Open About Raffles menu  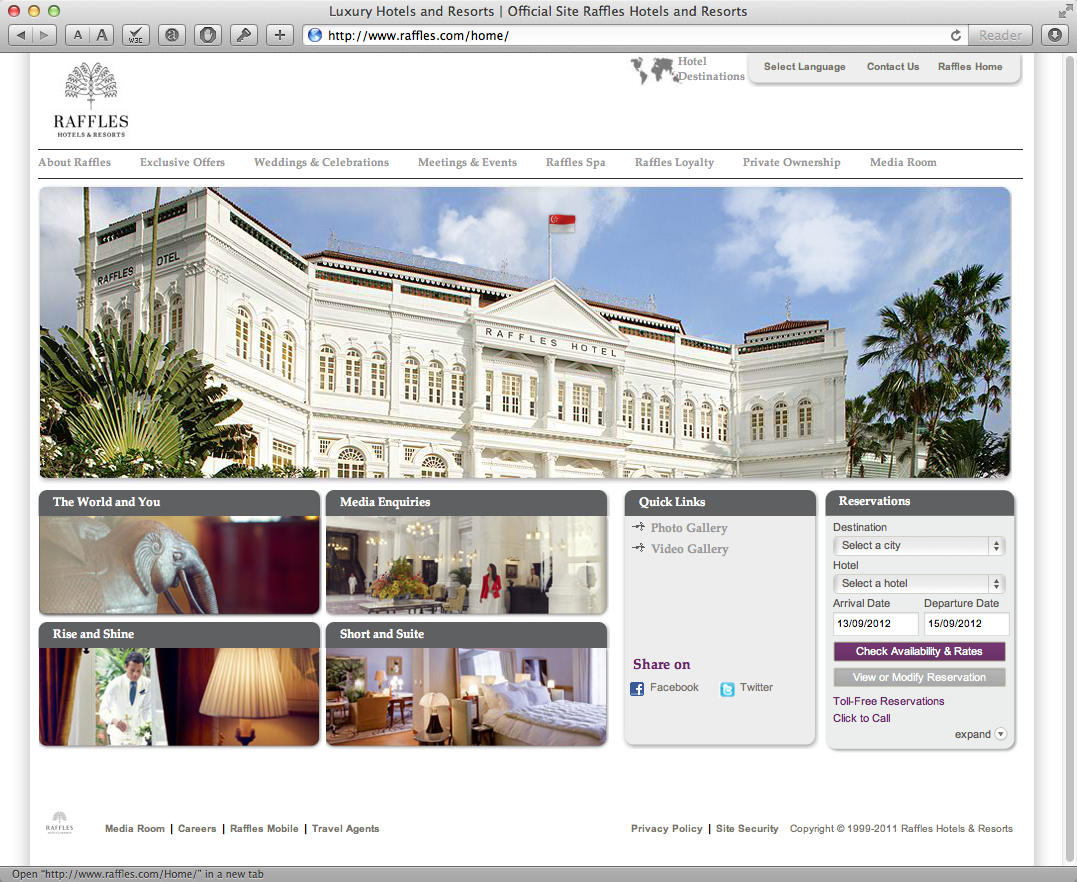click(x=74, y=162)
